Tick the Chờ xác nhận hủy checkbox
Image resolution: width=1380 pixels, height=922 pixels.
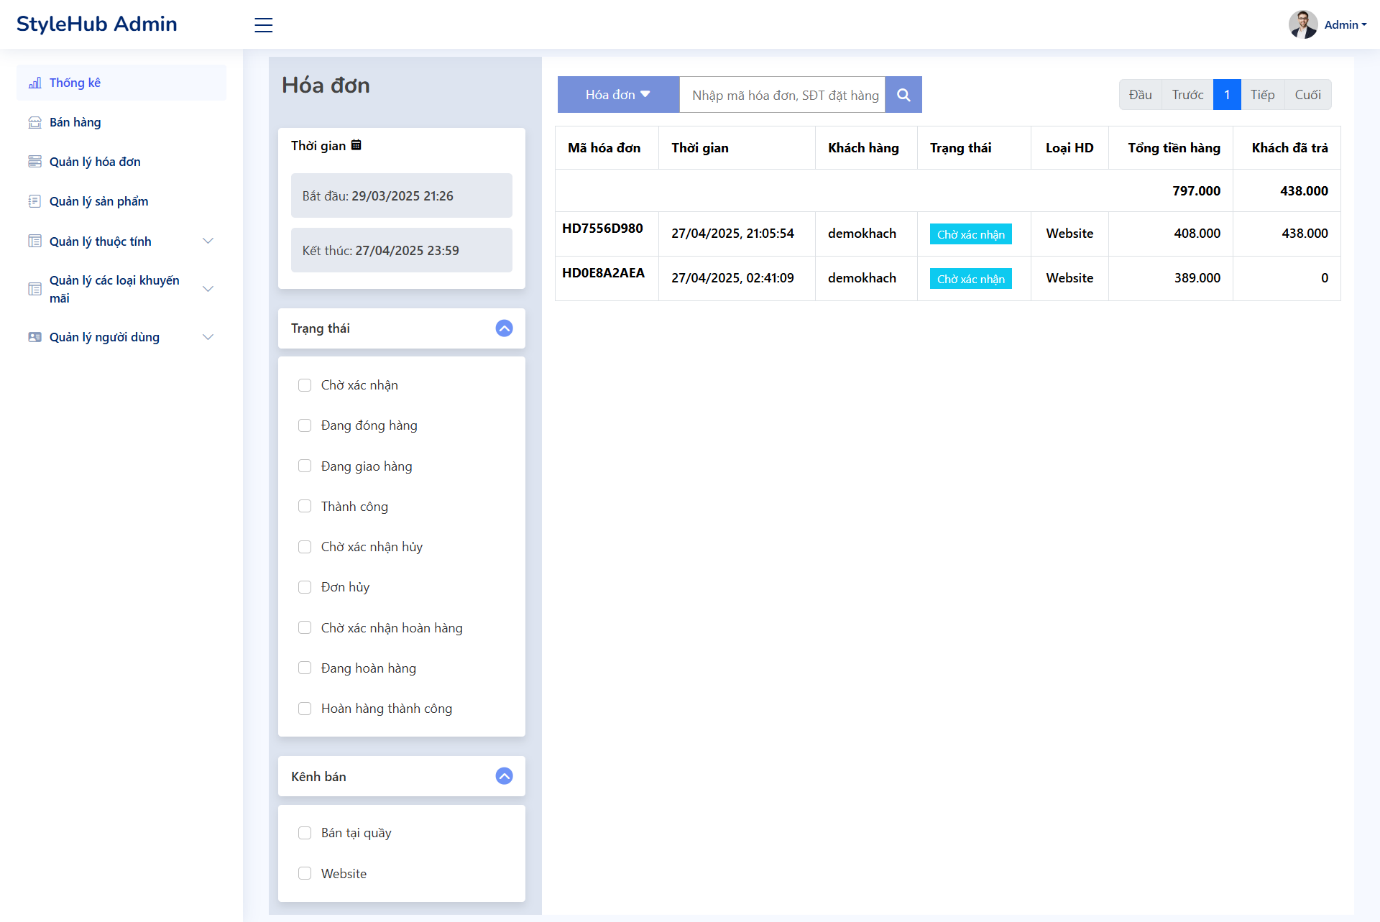[x=305, y=547]
